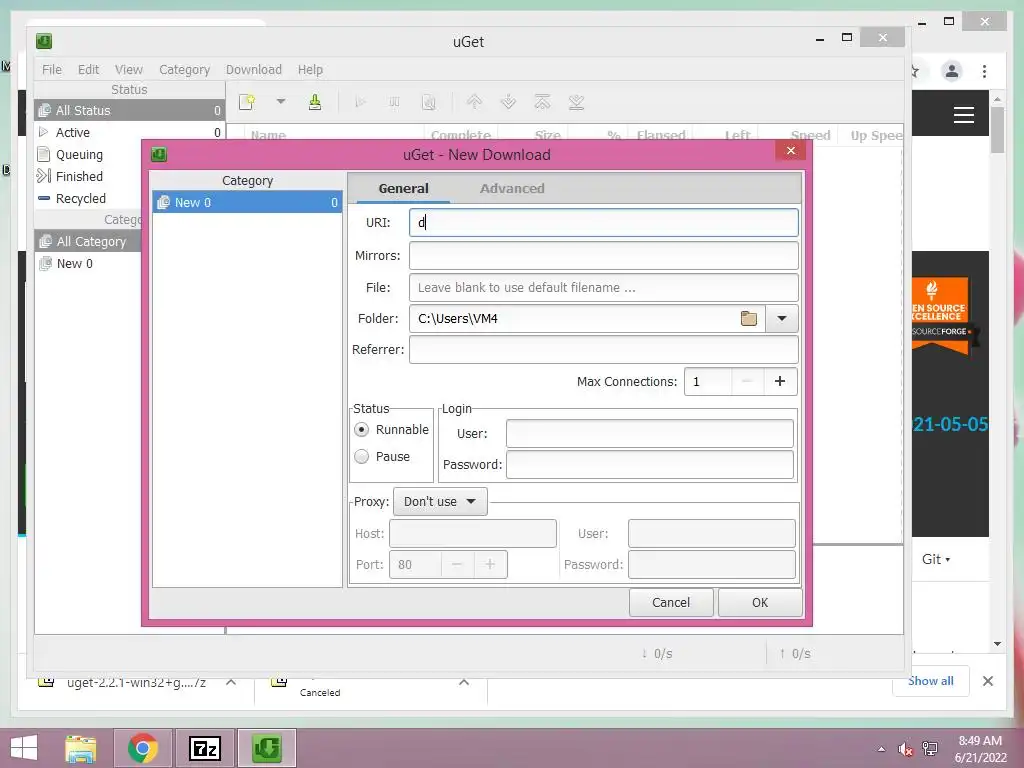Click the OK button in the dialog

tap(760, 603)
